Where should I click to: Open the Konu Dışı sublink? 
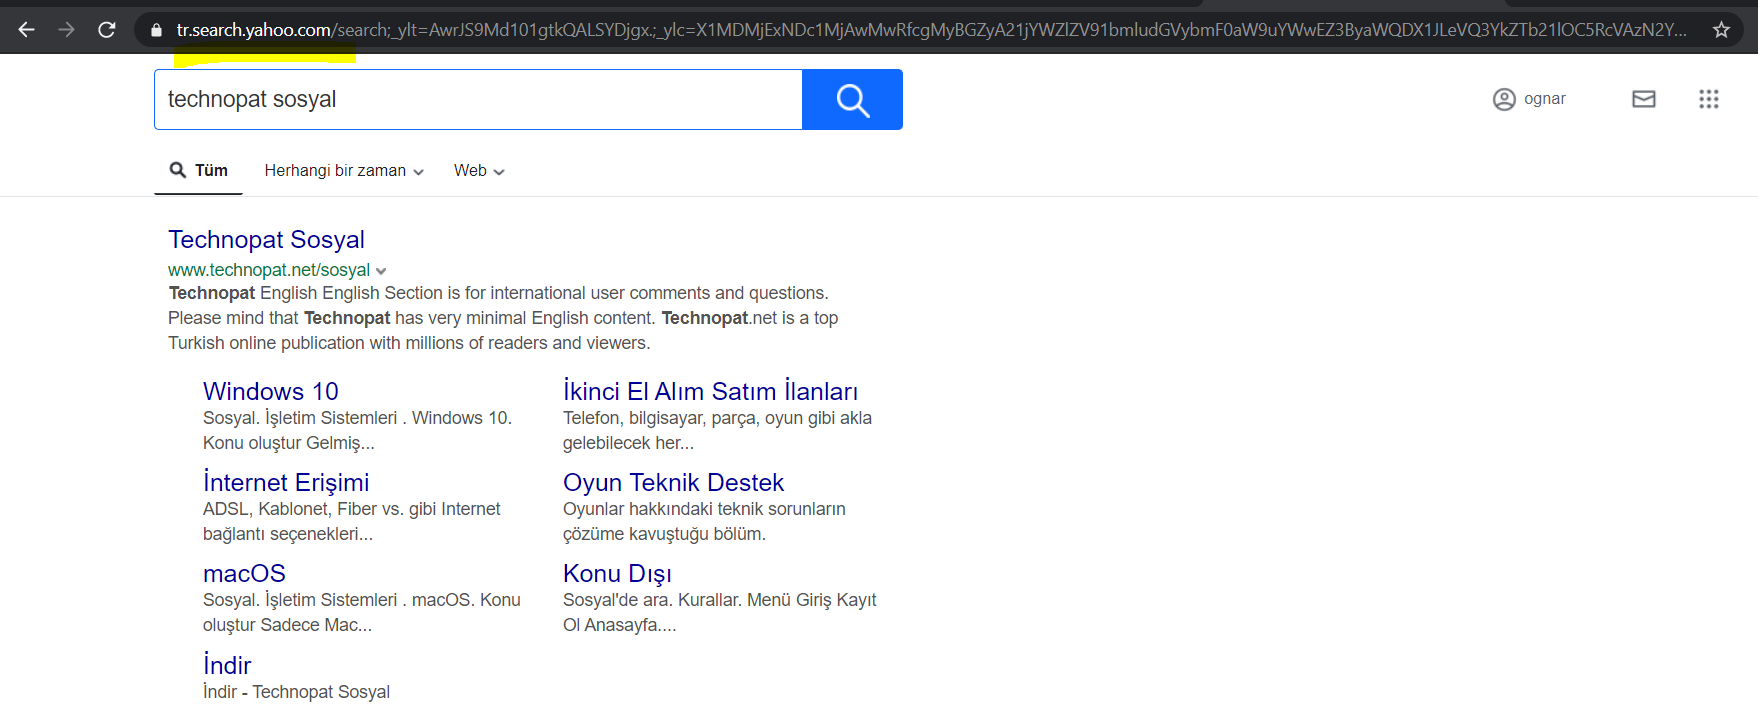coord(617,573)
